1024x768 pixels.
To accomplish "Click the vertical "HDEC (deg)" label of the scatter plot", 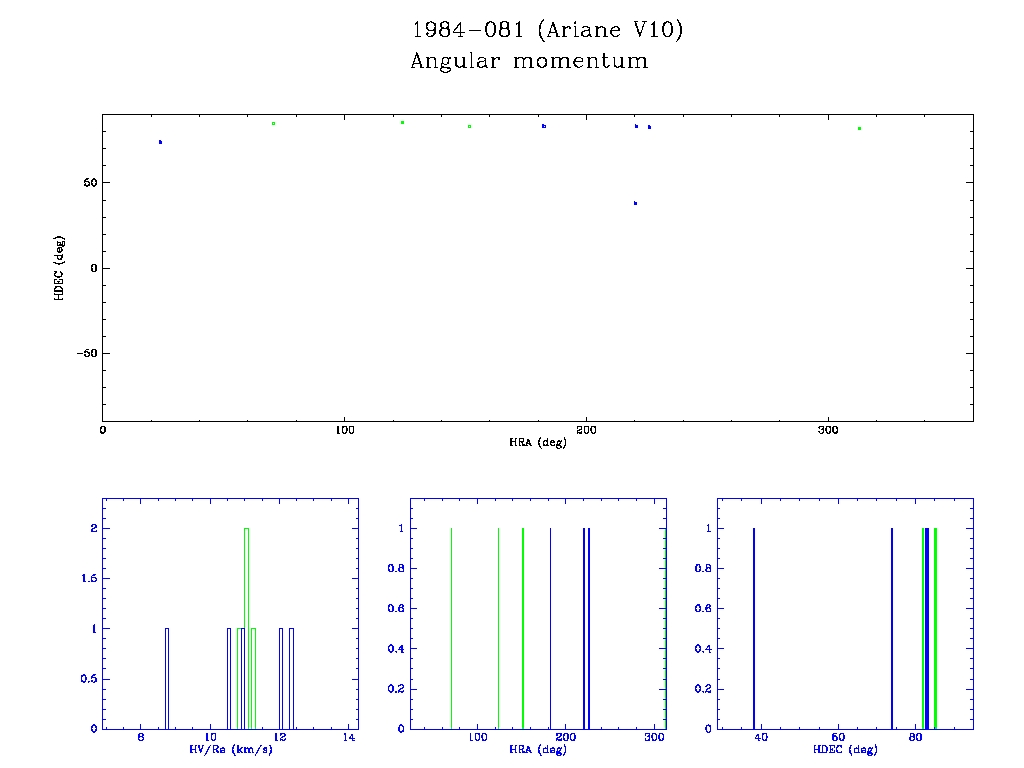I will pyautogui.click(x=59, y=268).
